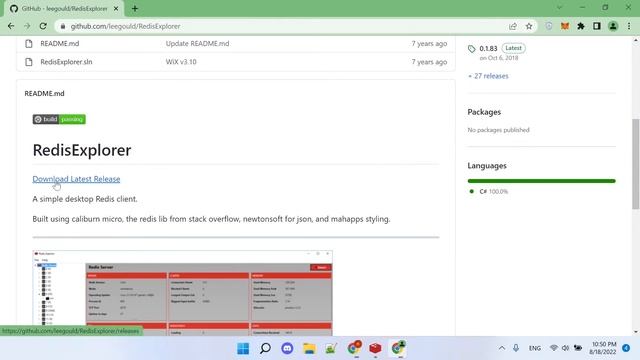Viewport: 640px width, 360px height.
Task: Show hidden tray icons chevron
Action: tap(502, 348)
